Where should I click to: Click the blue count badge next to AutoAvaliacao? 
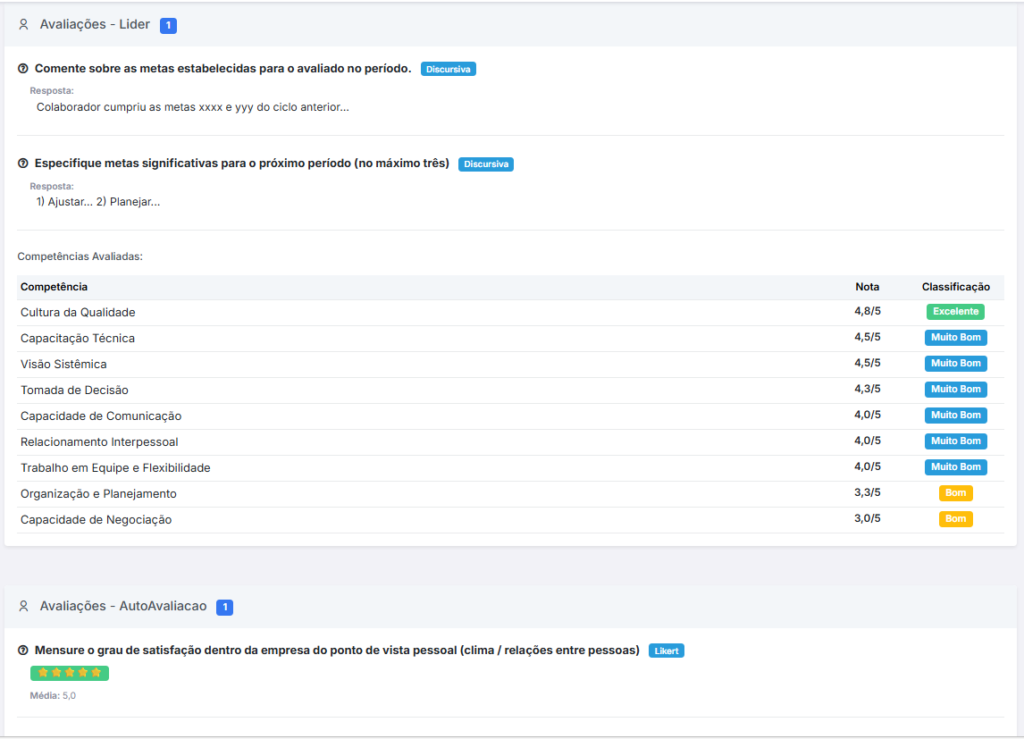pyautogui.click(x=225, y=607)
